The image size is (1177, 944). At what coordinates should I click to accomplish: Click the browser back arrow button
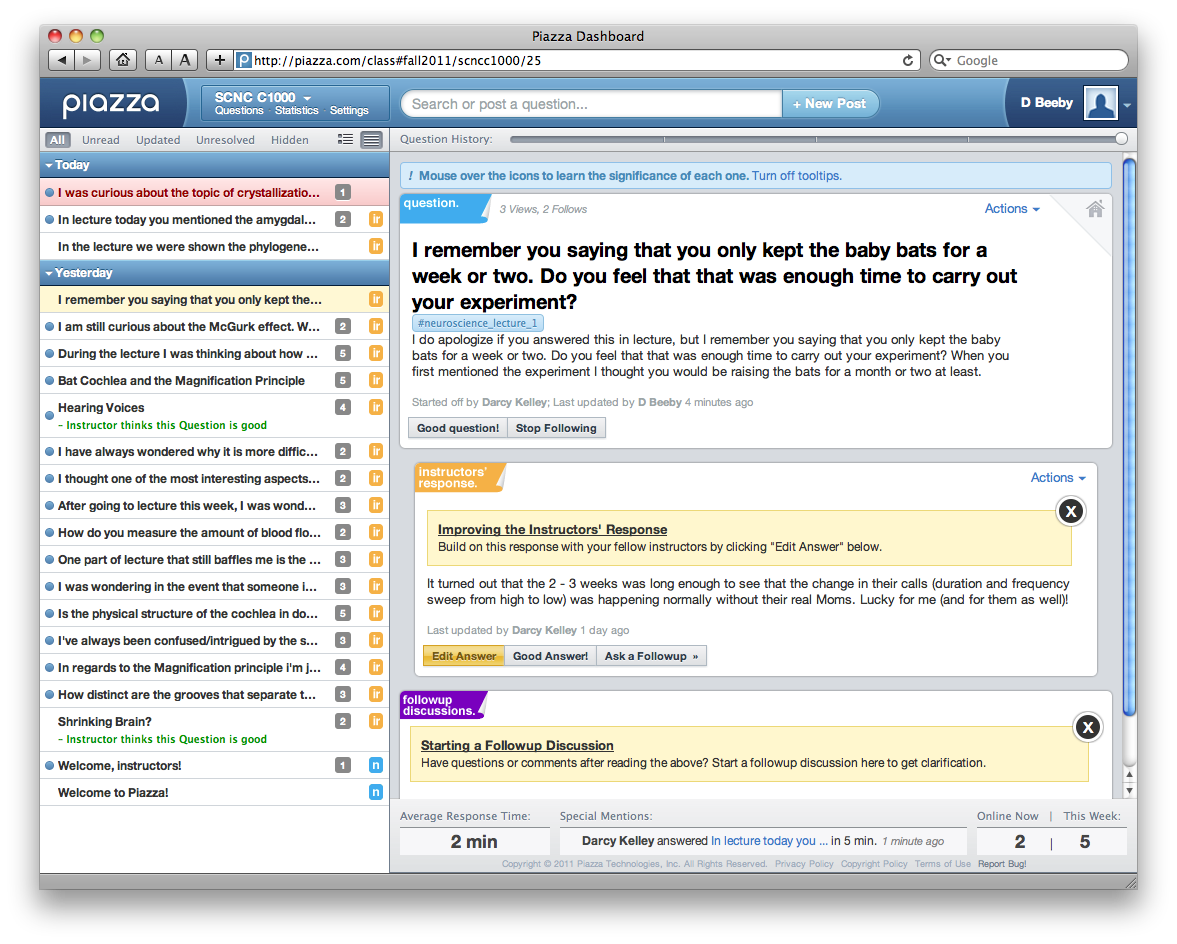point(62,60)
